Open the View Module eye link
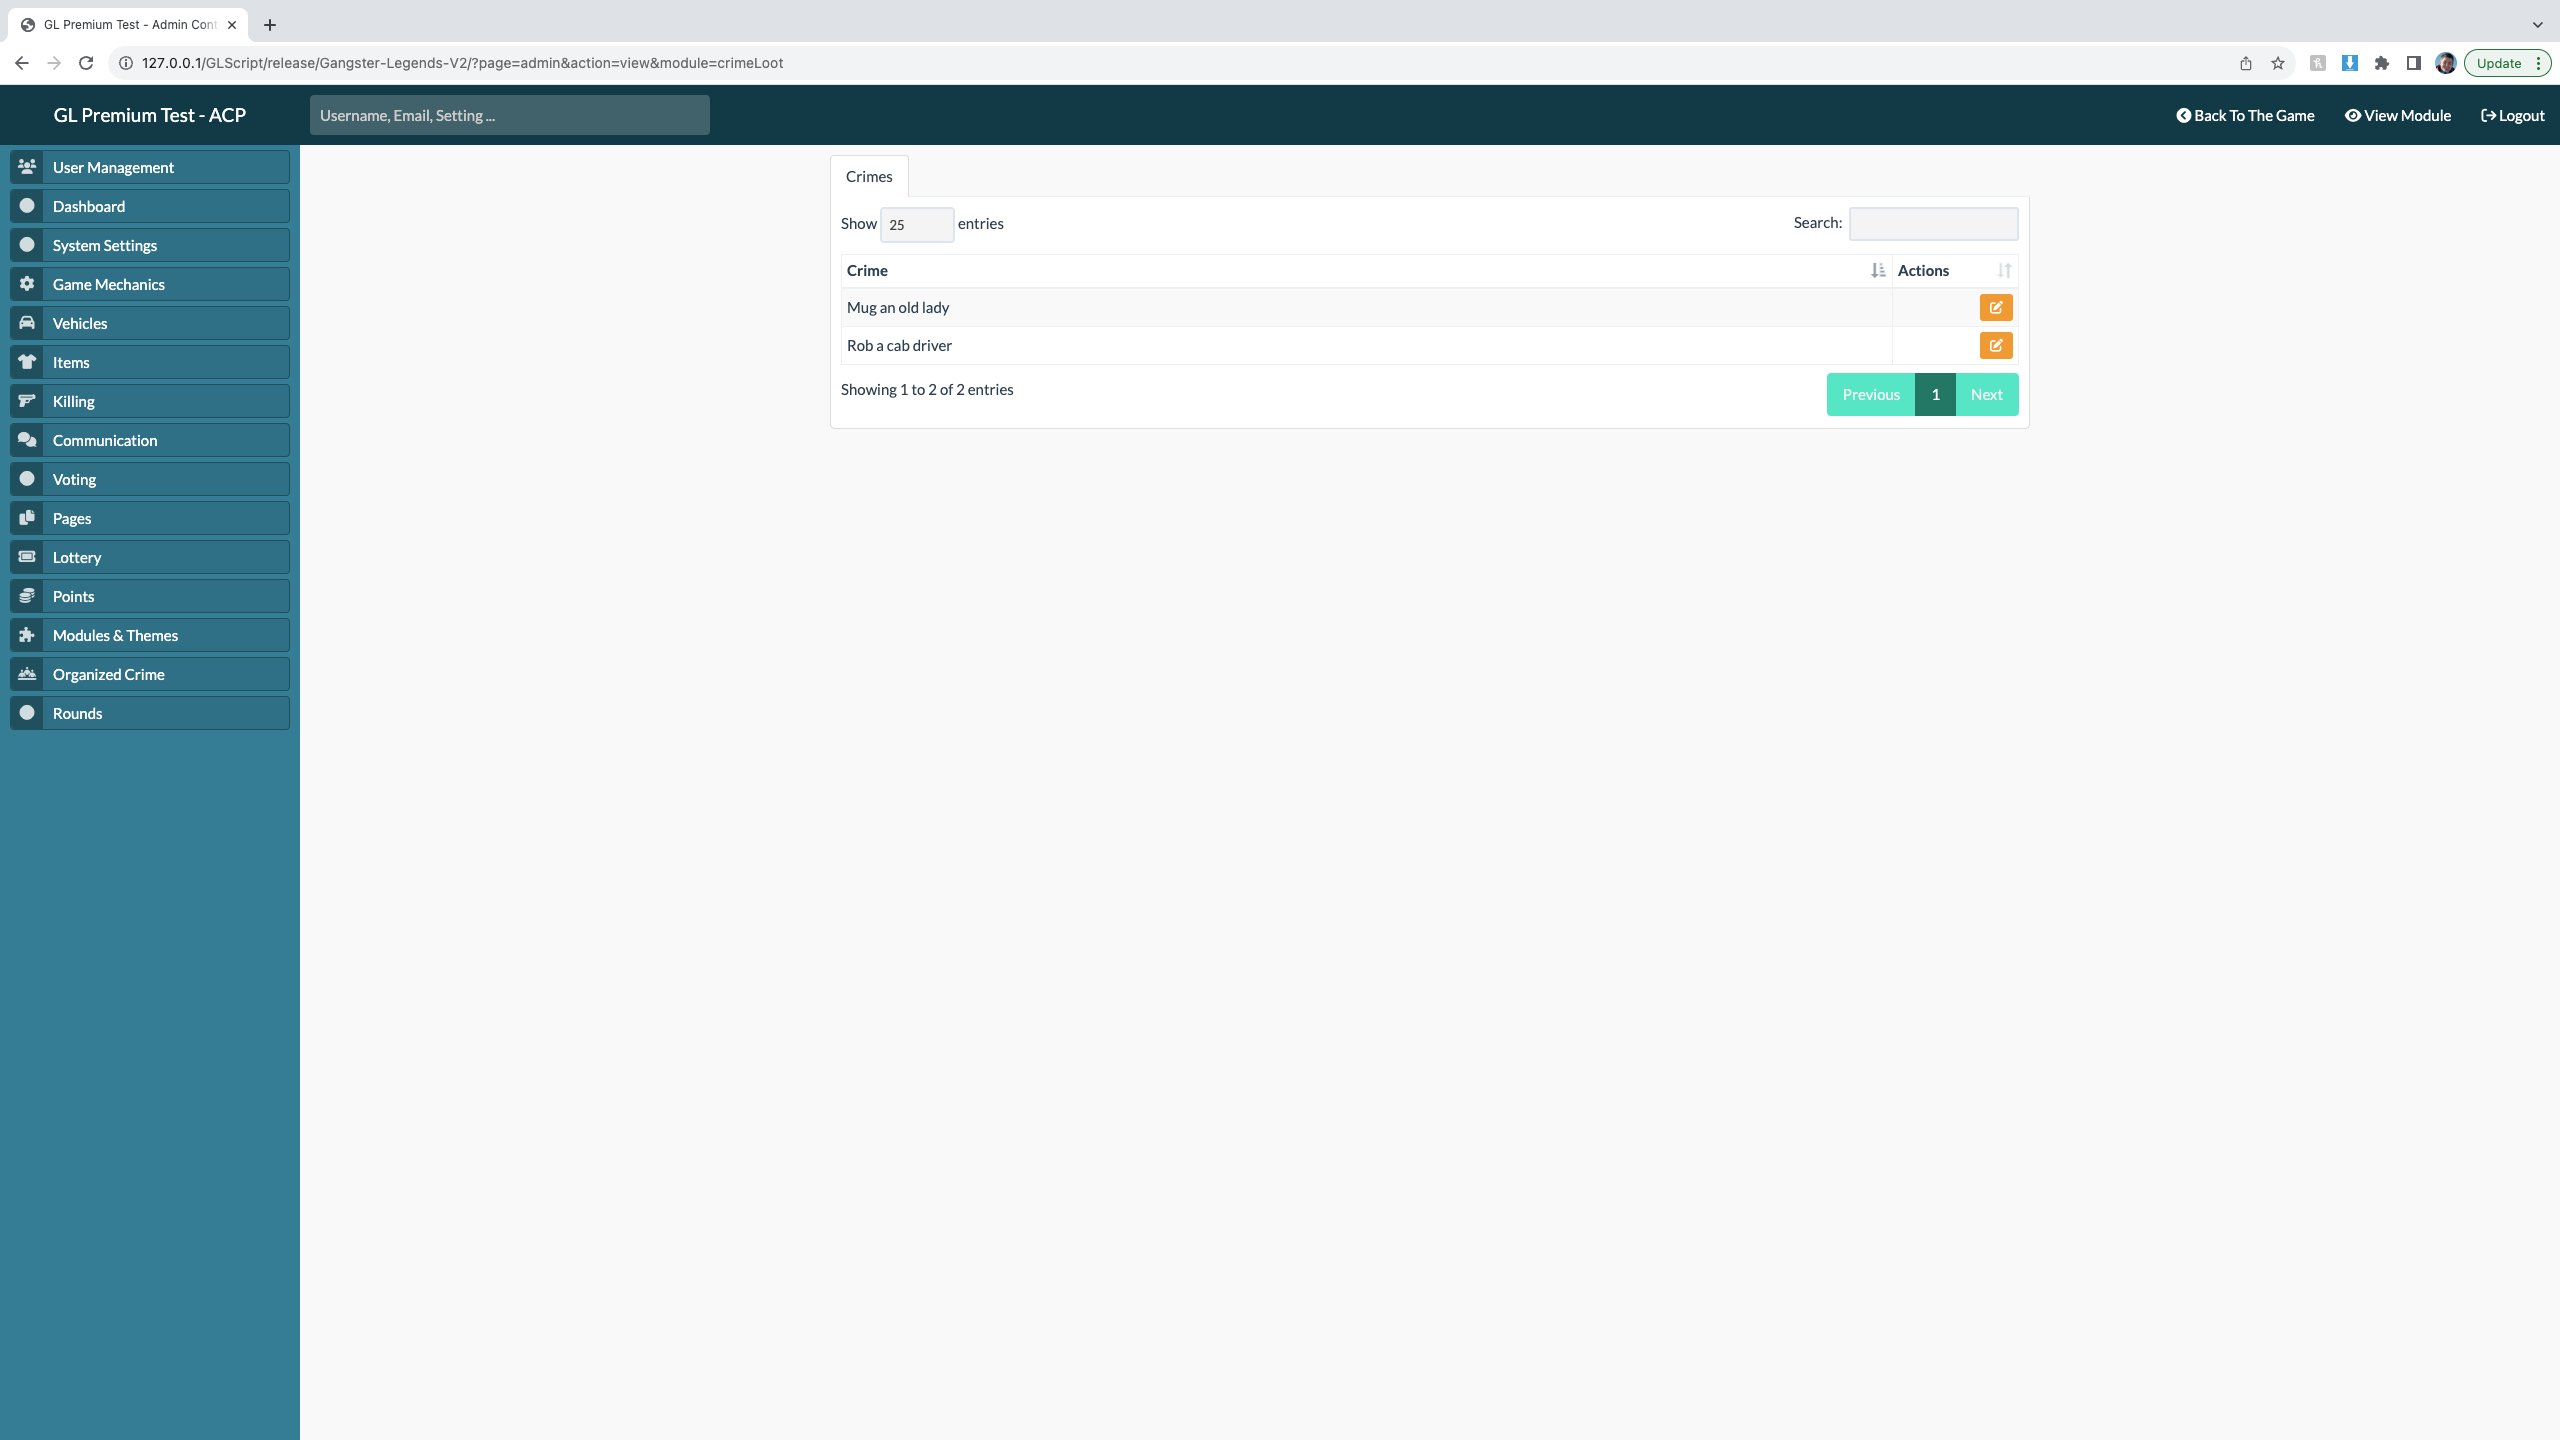The height and width of the screenshot is (1440, 2560). tap(2398, 116)
